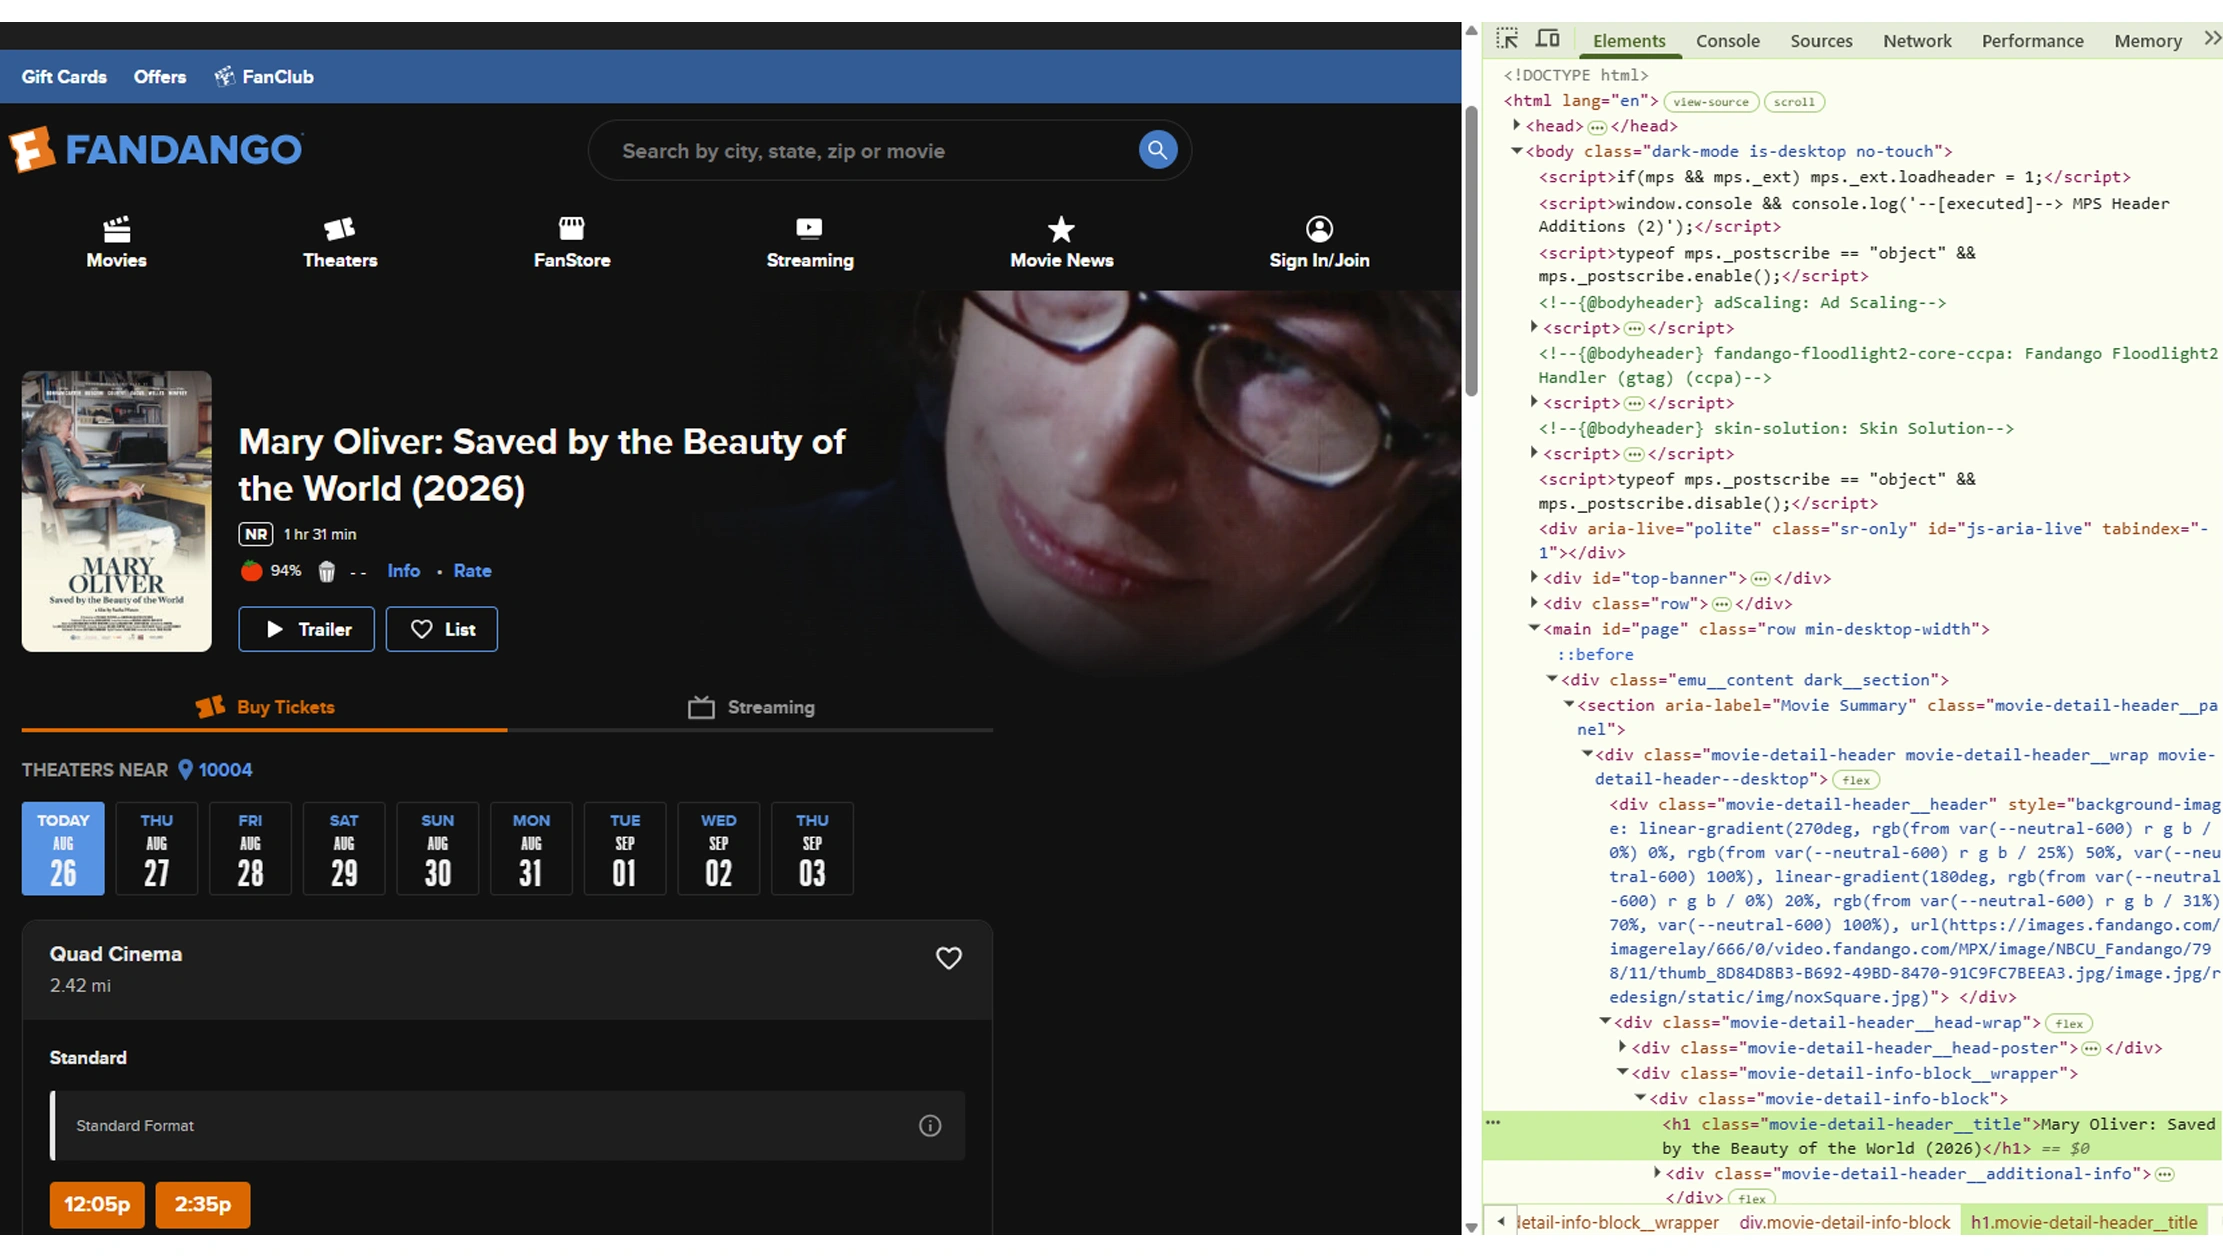
Task: Click the Tomatometer tomato icon
Action: coord(251,571)
